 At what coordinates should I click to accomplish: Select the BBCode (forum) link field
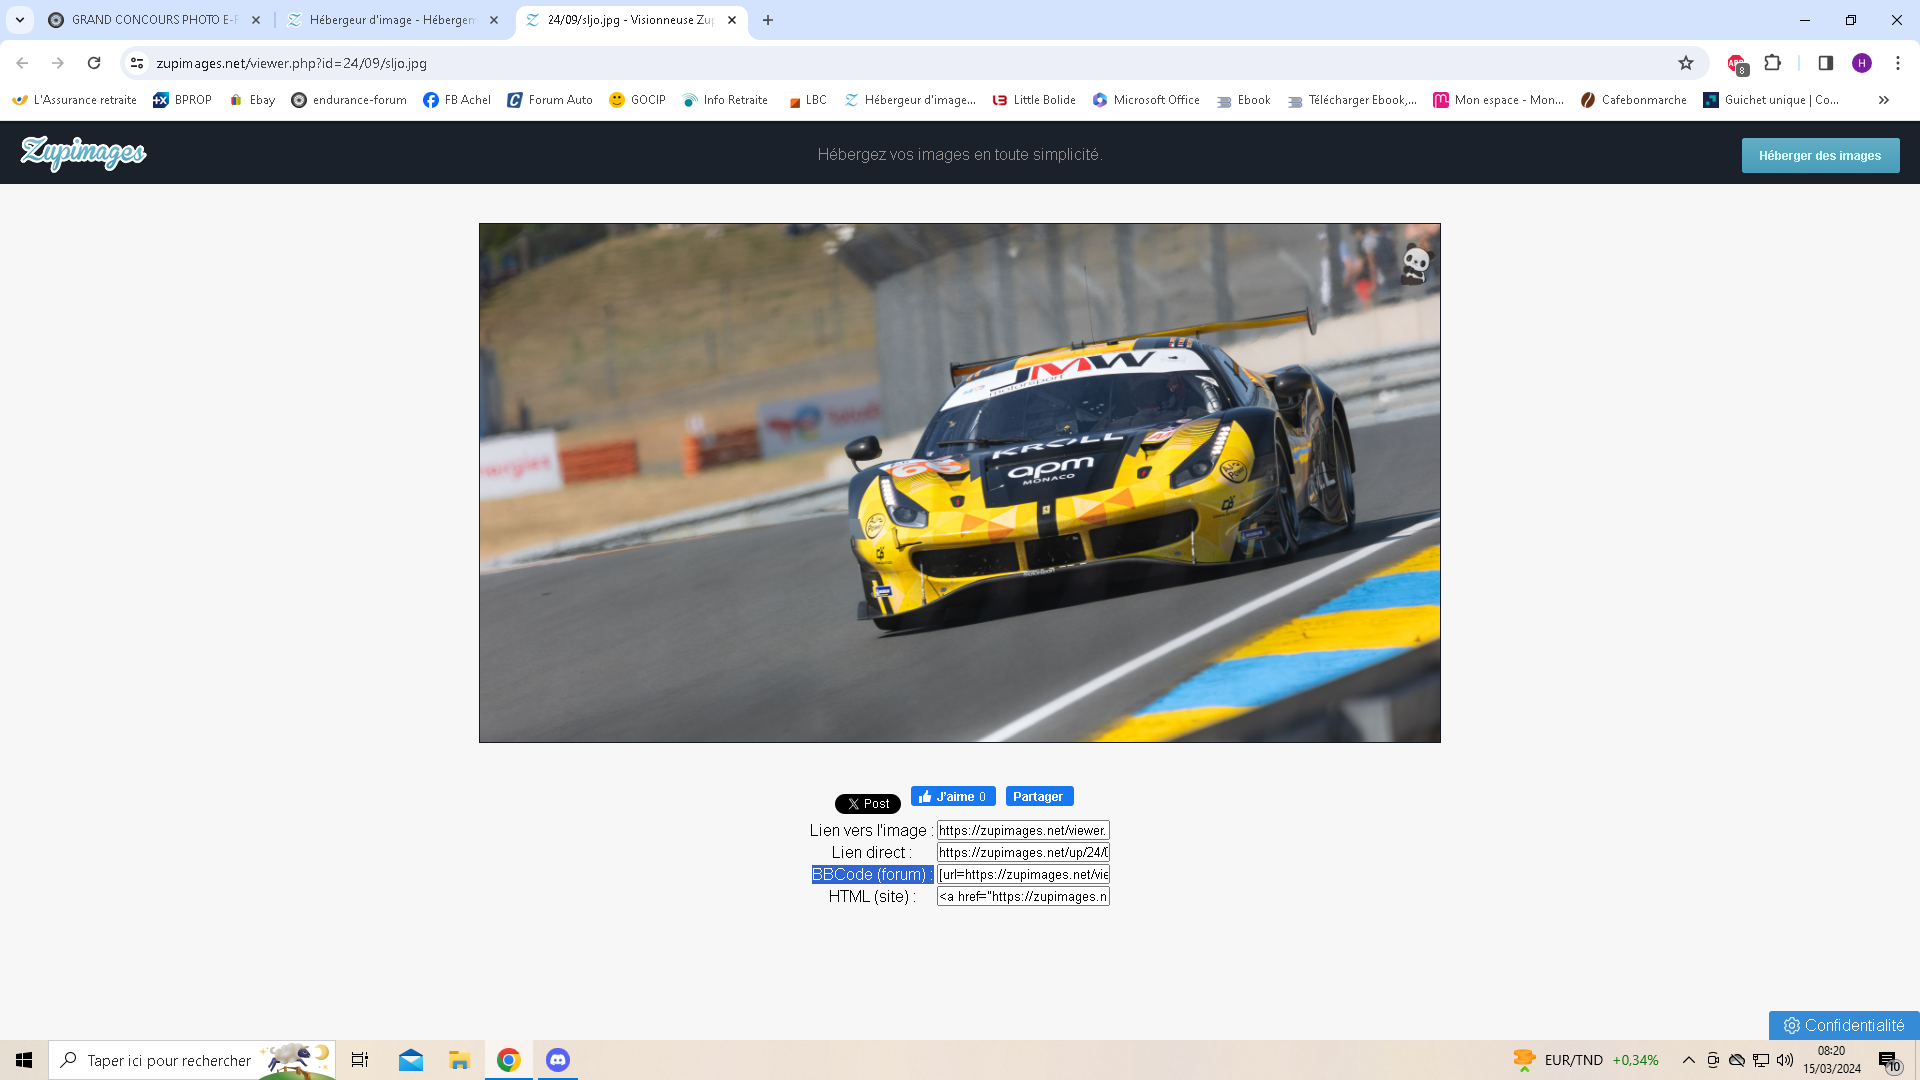tap(1022, 874)
